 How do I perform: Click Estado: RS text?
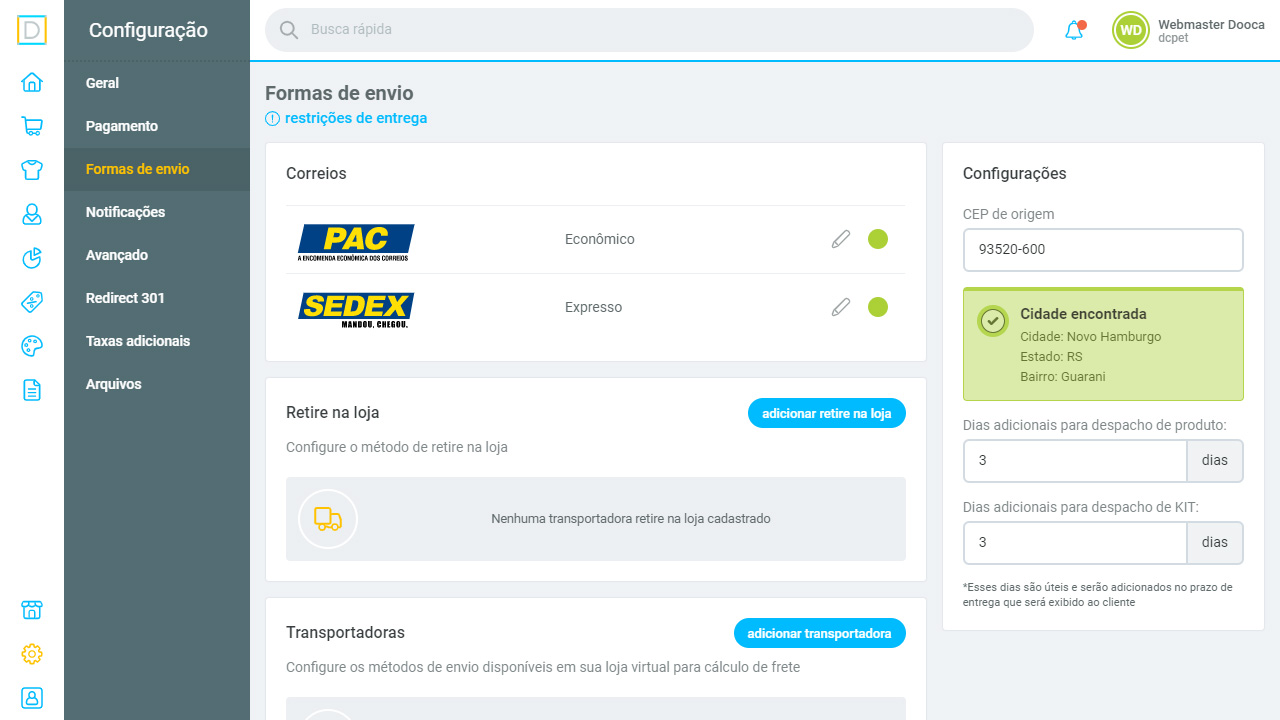pos(1051,357)
